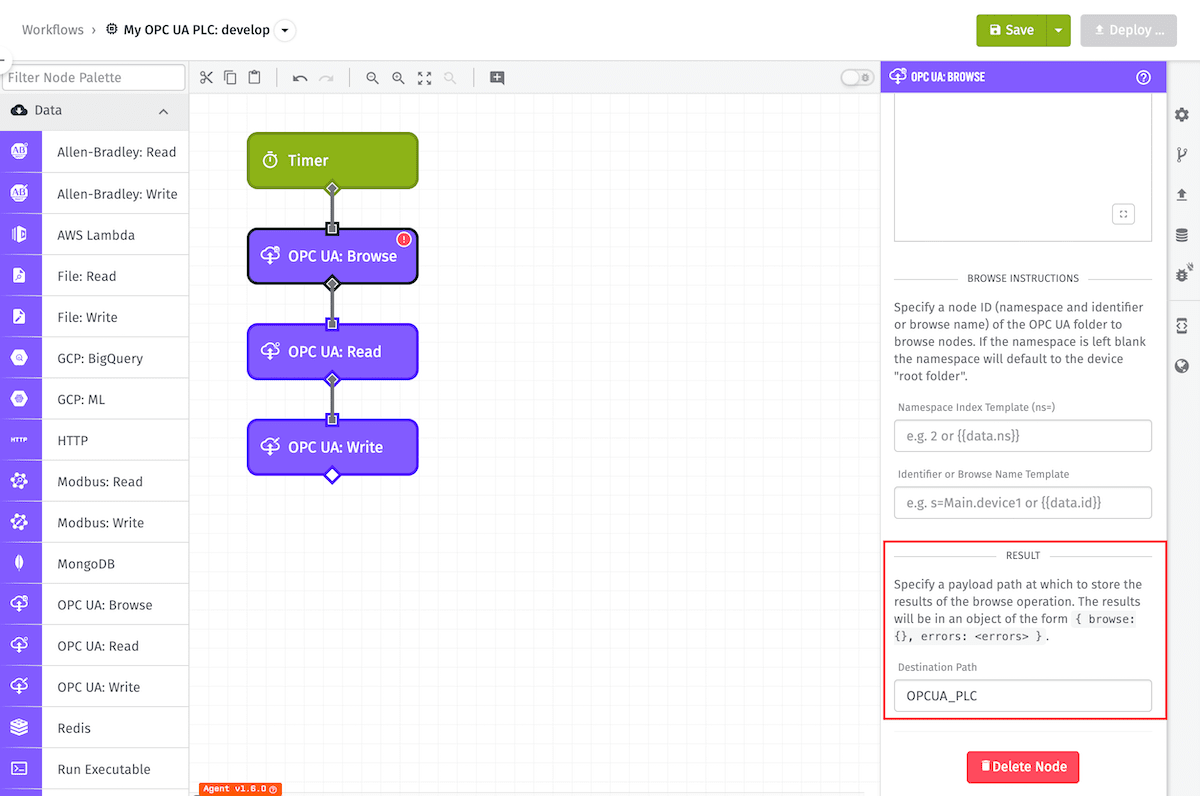Select the File: Write palette node
The image size is (1200, 796).
coord(94,317)
